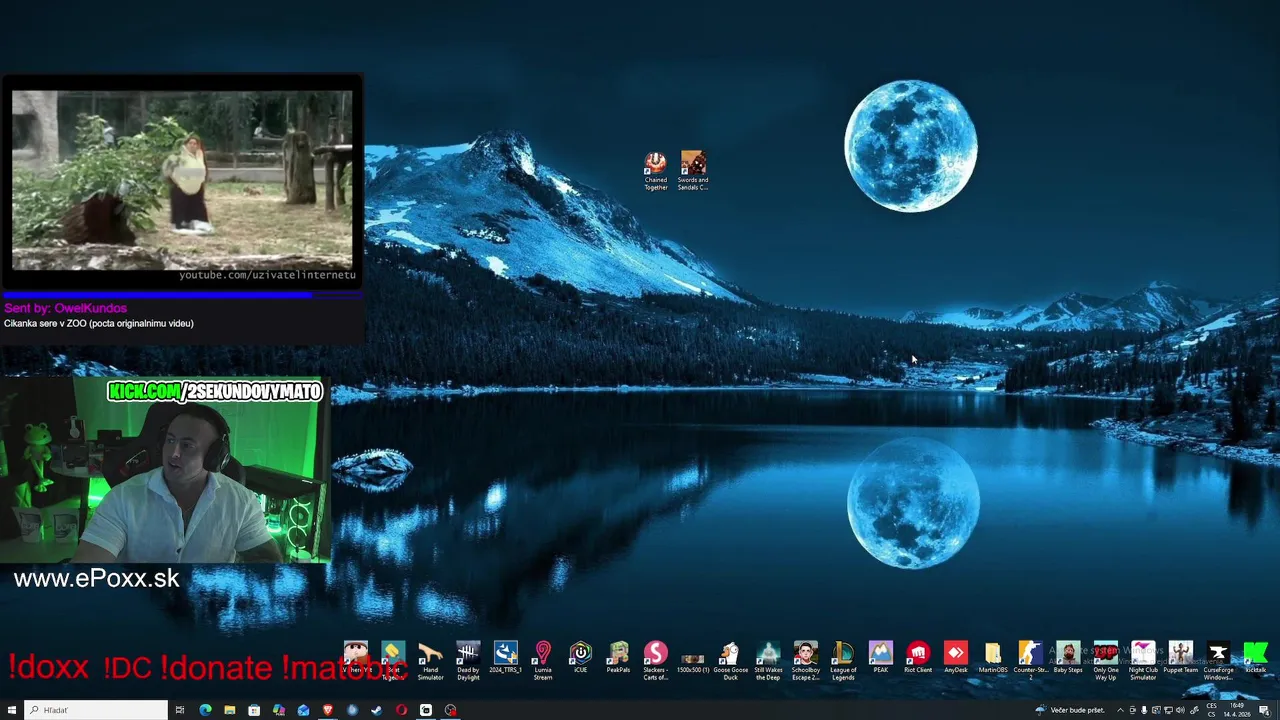Launch Counter-Strike 2 shortcut
The width and height of the screenshot is (1280, 720).
[x=1030, y=662]
